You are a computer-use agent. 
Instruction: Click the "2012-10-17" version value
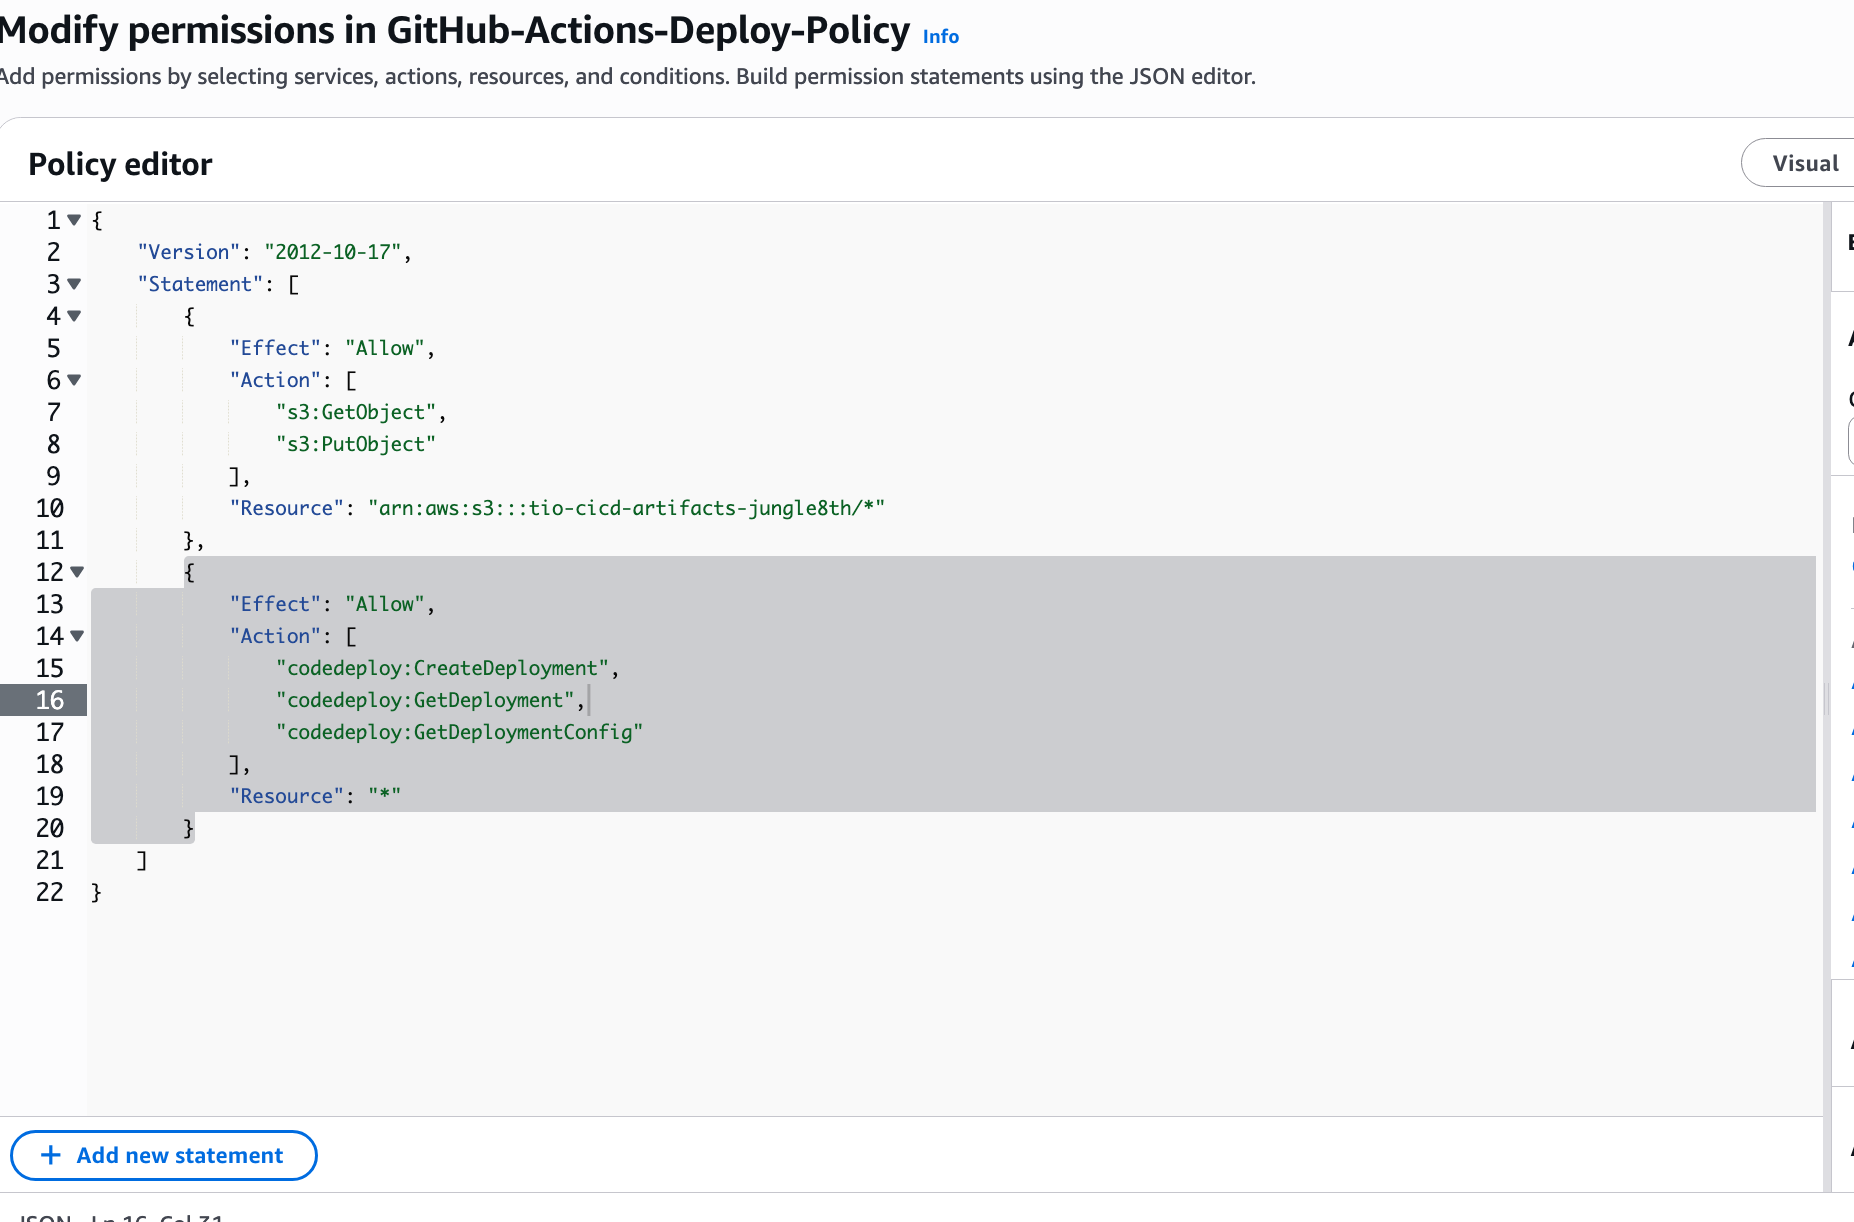point(332,252)
